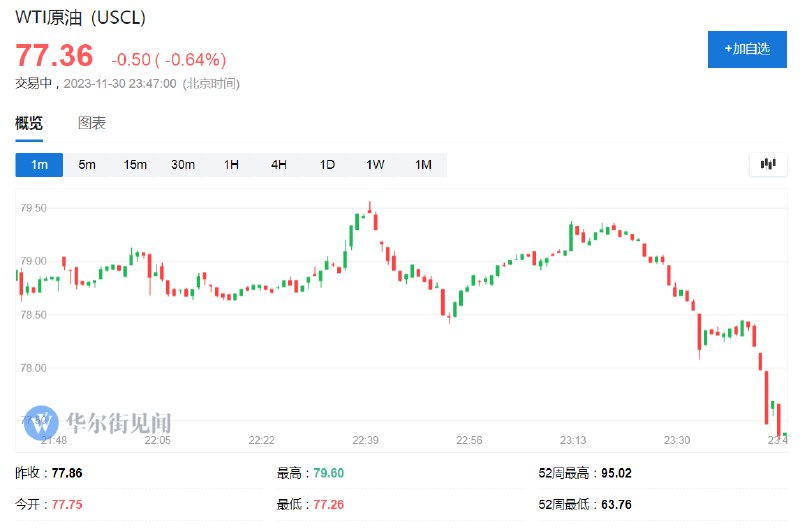800x529 pixels.
Task: Click the timestamp 2023-11-30 23:47:00
Action: 120,84
